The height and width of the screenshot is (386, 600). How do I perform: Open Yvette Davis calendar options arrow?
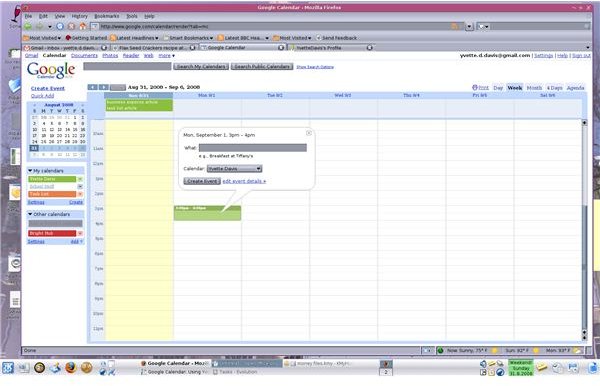tap(80, 179)
